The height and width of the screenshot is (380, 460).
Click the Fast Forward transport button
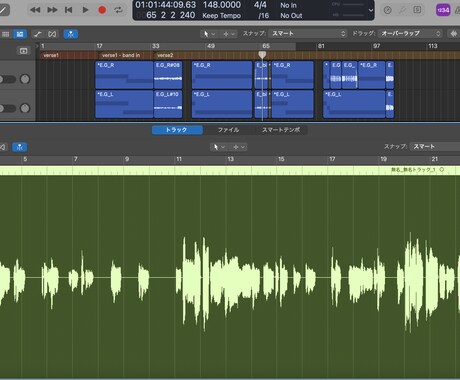point(52,10)
